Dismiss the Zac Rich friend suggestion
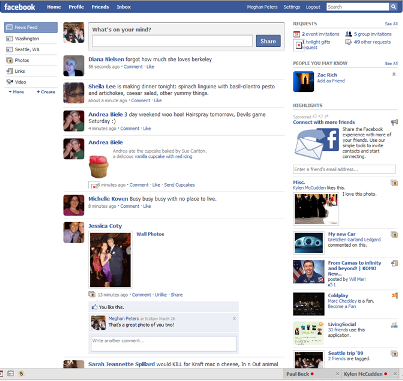Screen dimensions: 403x381 (394, 74)
